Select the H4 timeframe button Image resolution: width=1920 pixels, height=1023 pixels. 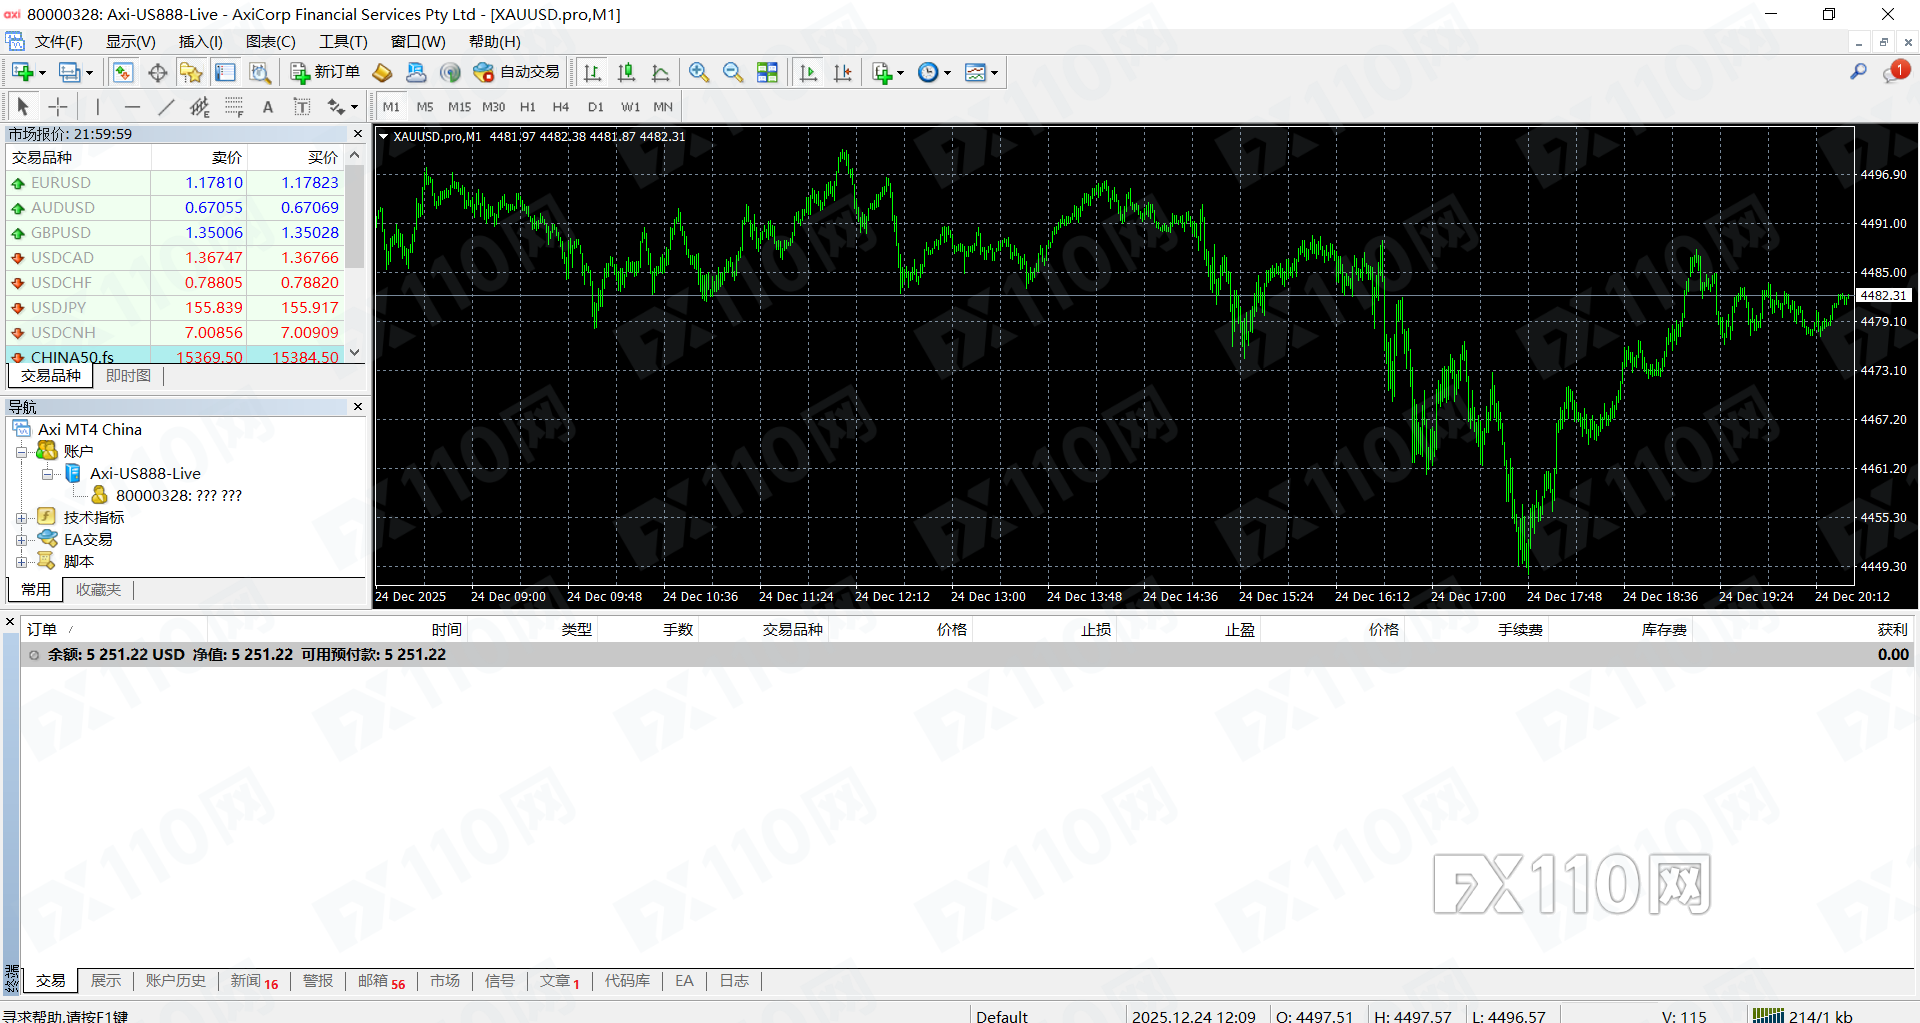click(x=560, y=107)
